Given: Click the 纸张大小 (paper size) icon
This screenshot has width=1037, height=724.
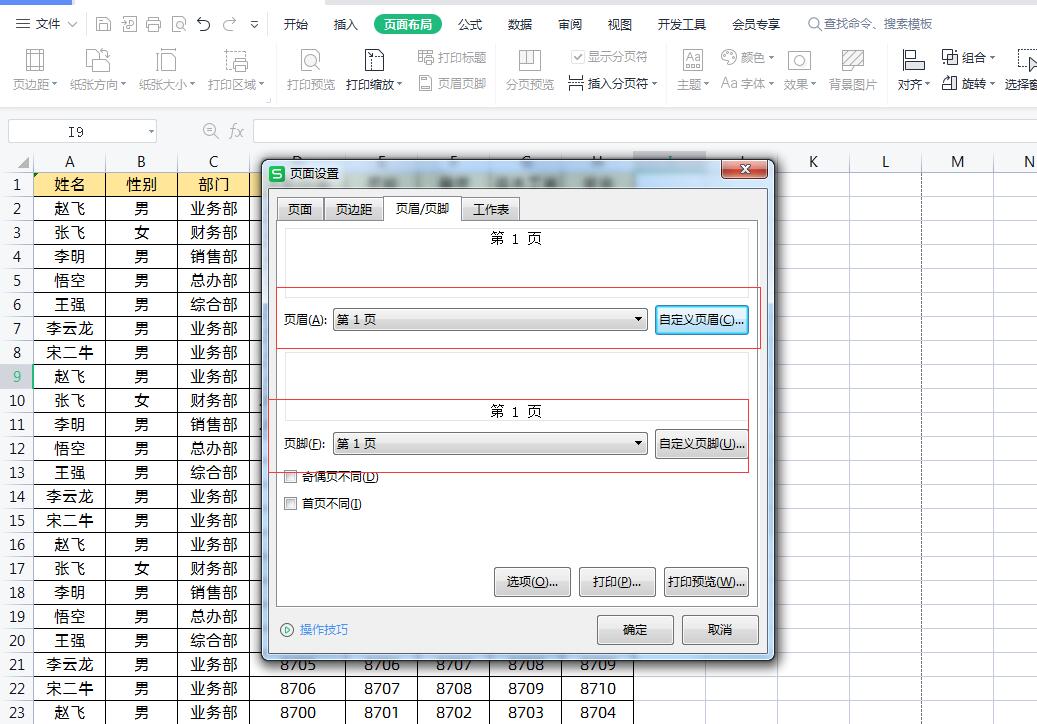Looking at the screenshot, I should point(166,70).
